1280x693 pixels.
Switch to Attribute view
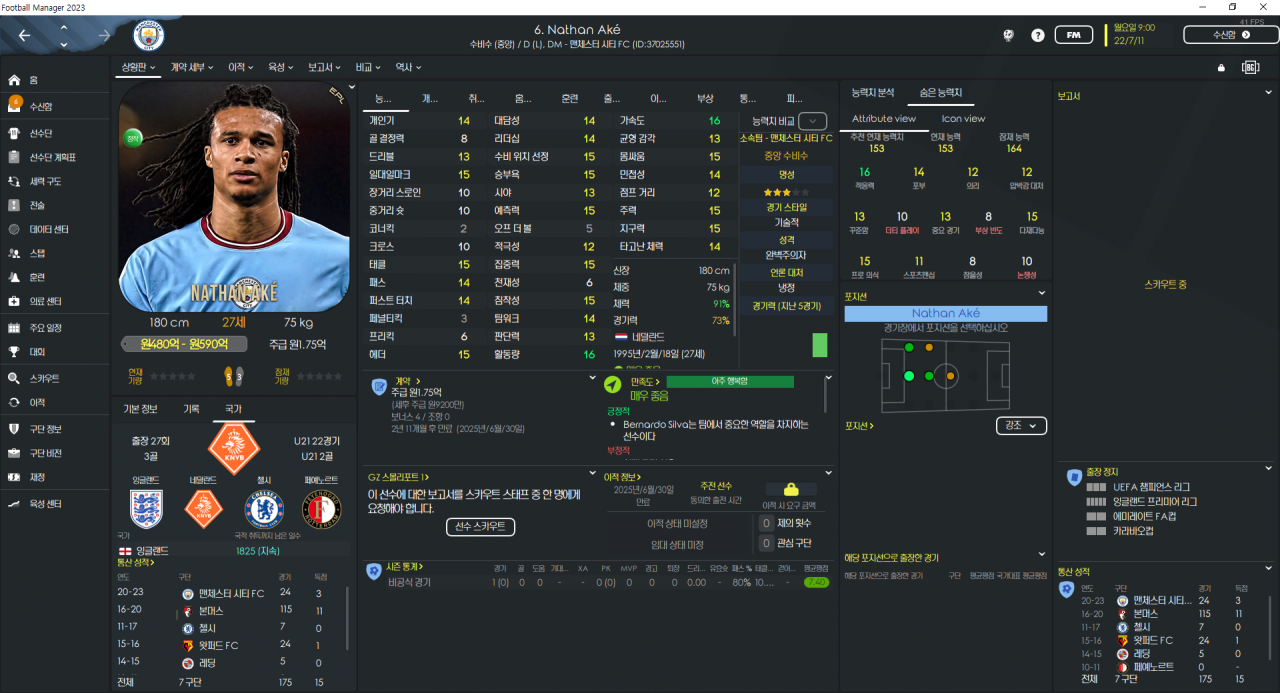(884, 118)
